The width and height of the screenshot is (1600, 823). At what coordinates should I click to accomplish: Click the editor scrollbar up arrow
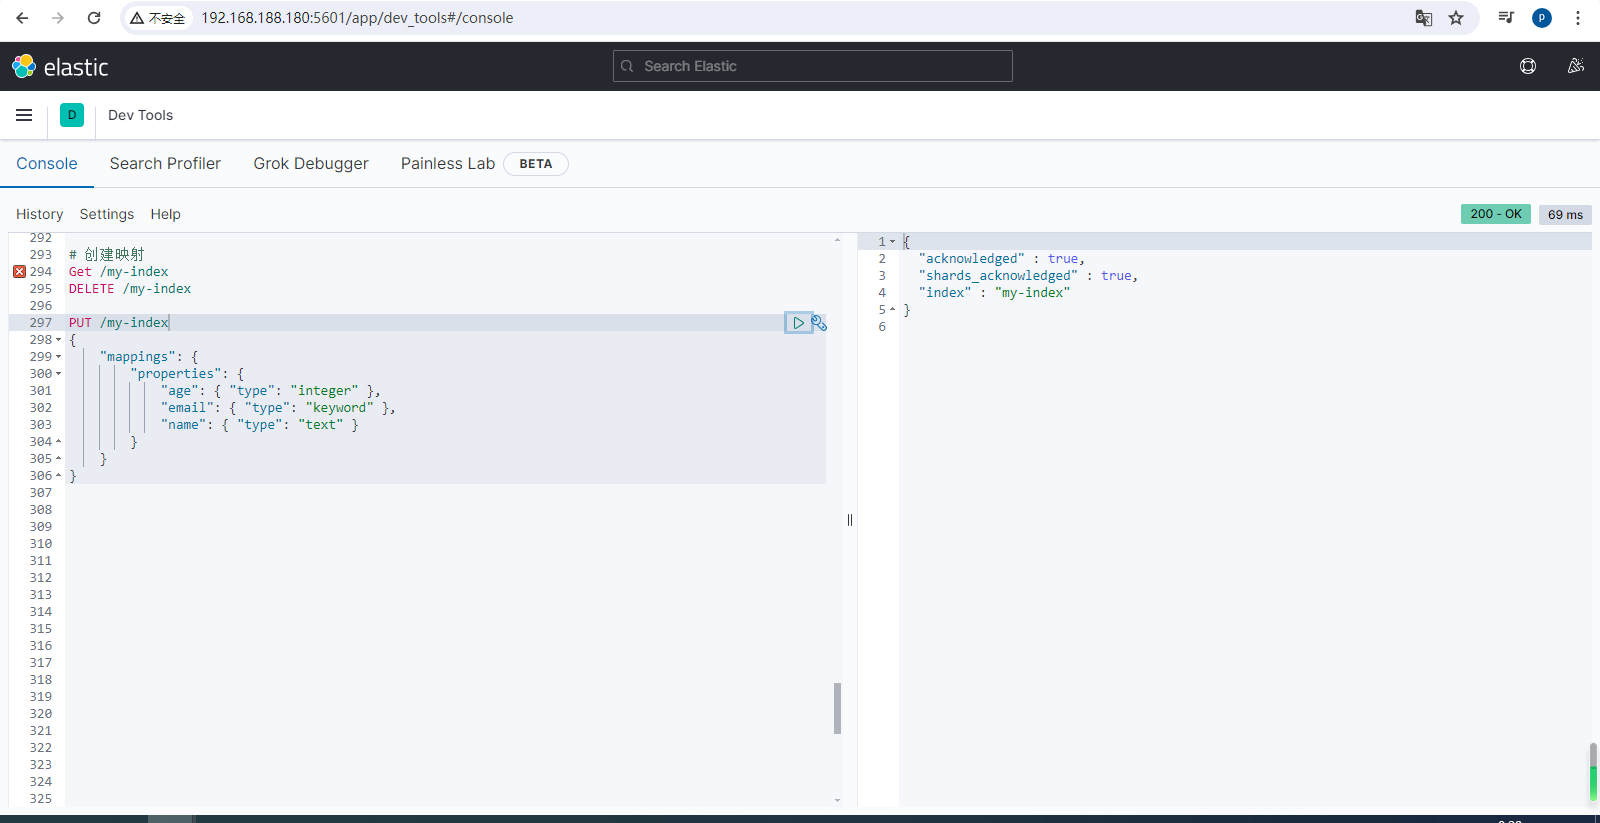coord(837,240)
